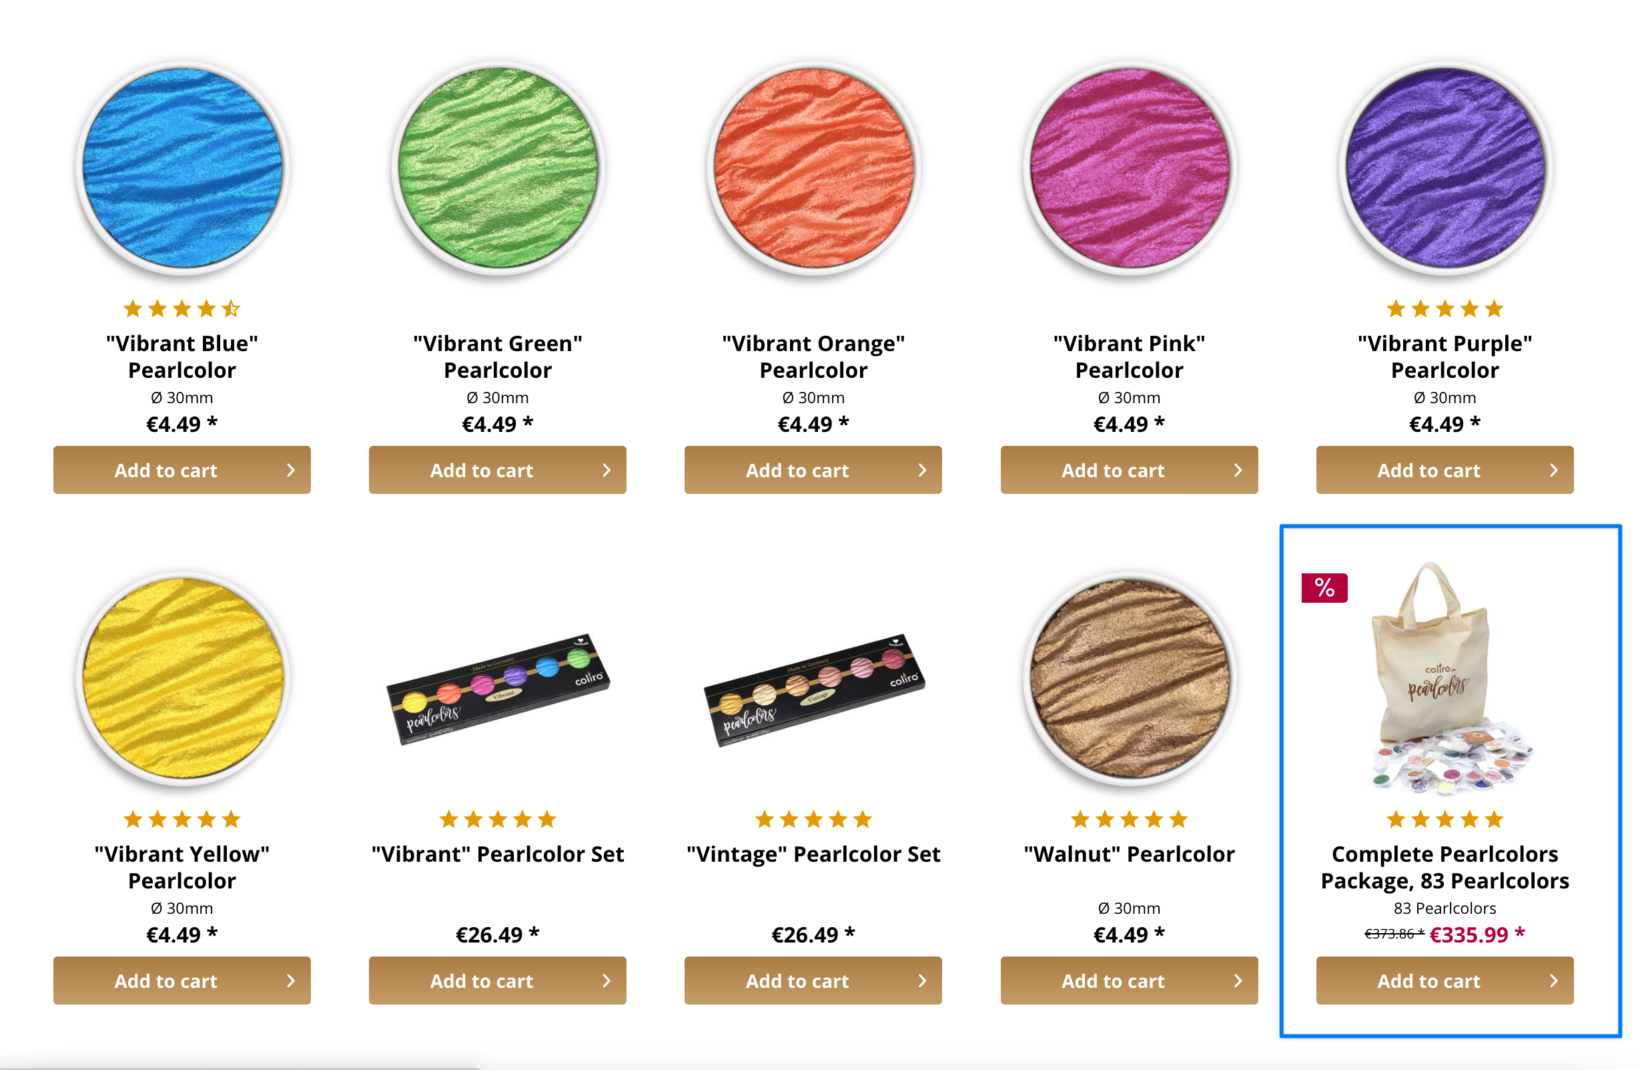Image resolution: width=1640 pixels, height=1070 pixels.
Task: Click the Walnut shimmer pan image
Action: tap(1128, 678)
